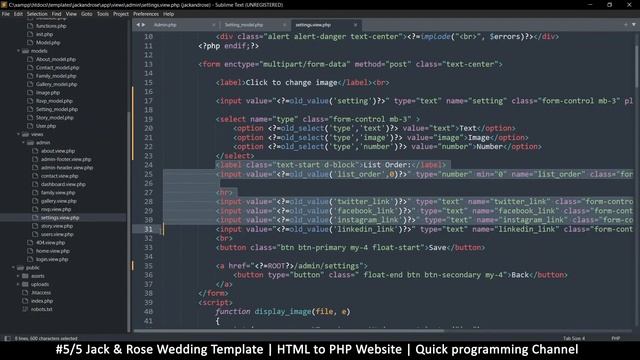
Task: Open rsvp.view.php file
Action: pos(56,209)
